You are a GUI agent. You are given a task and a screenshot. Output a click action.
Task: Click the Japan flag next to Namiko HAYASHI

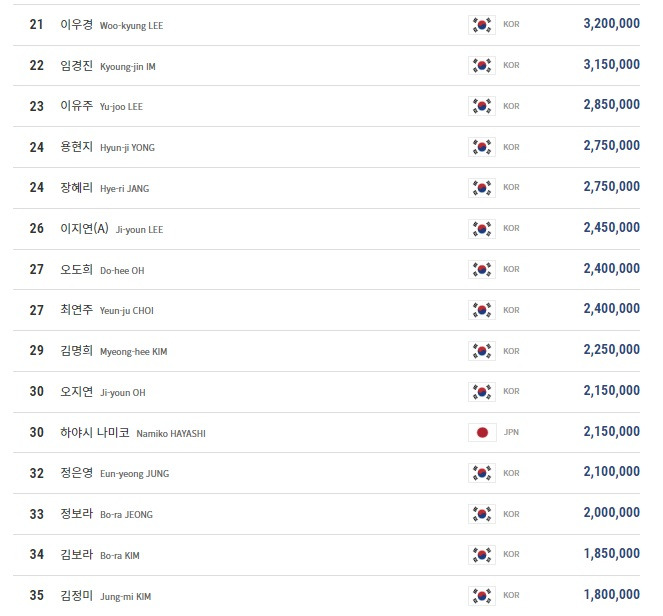[x=482, y=433]
